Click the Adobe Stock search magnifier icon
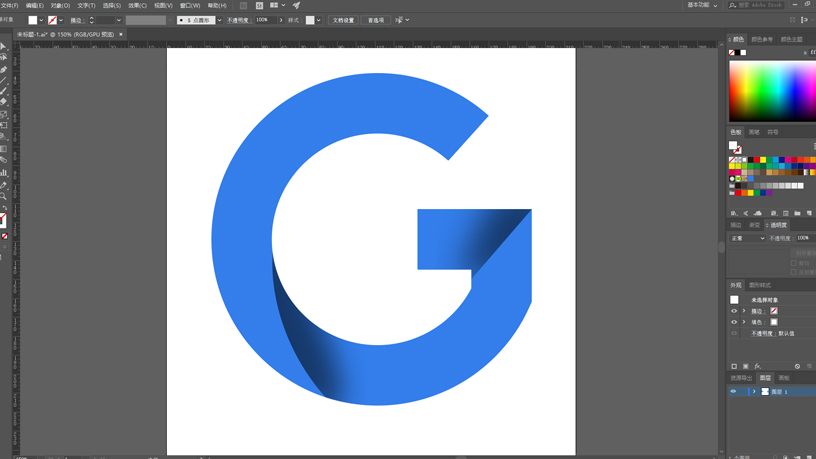The width and height of the screenshot is (816, 459). 732,5
